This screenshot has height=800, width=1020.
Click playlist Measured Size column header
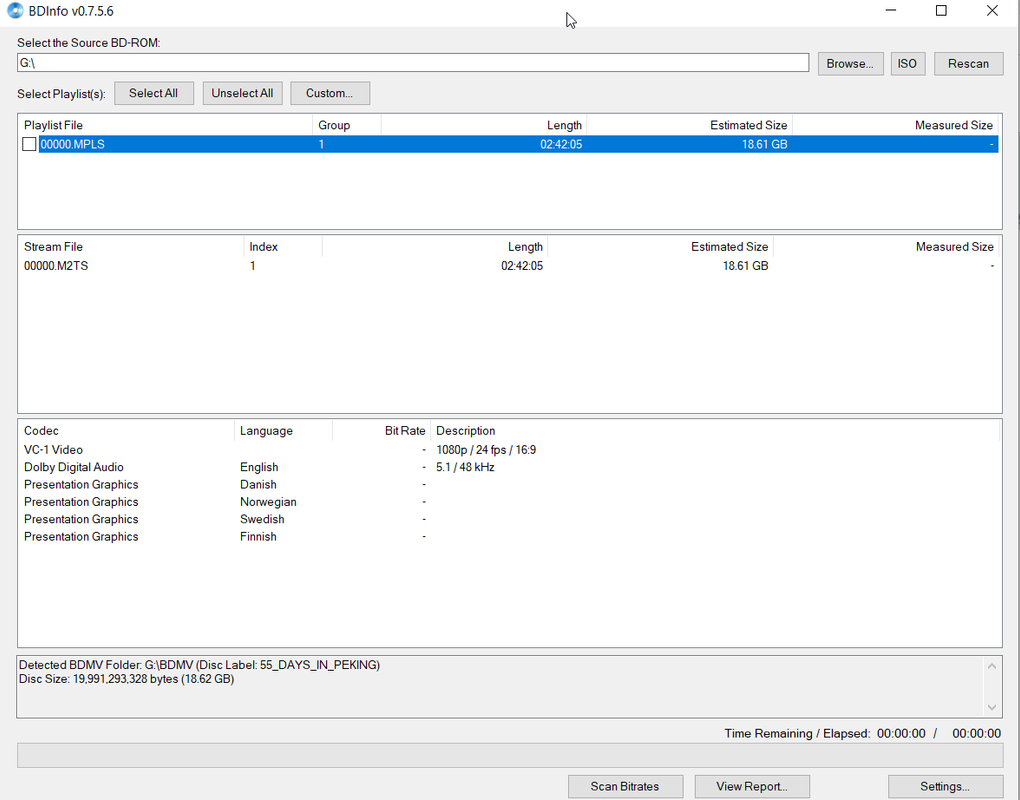895,125
